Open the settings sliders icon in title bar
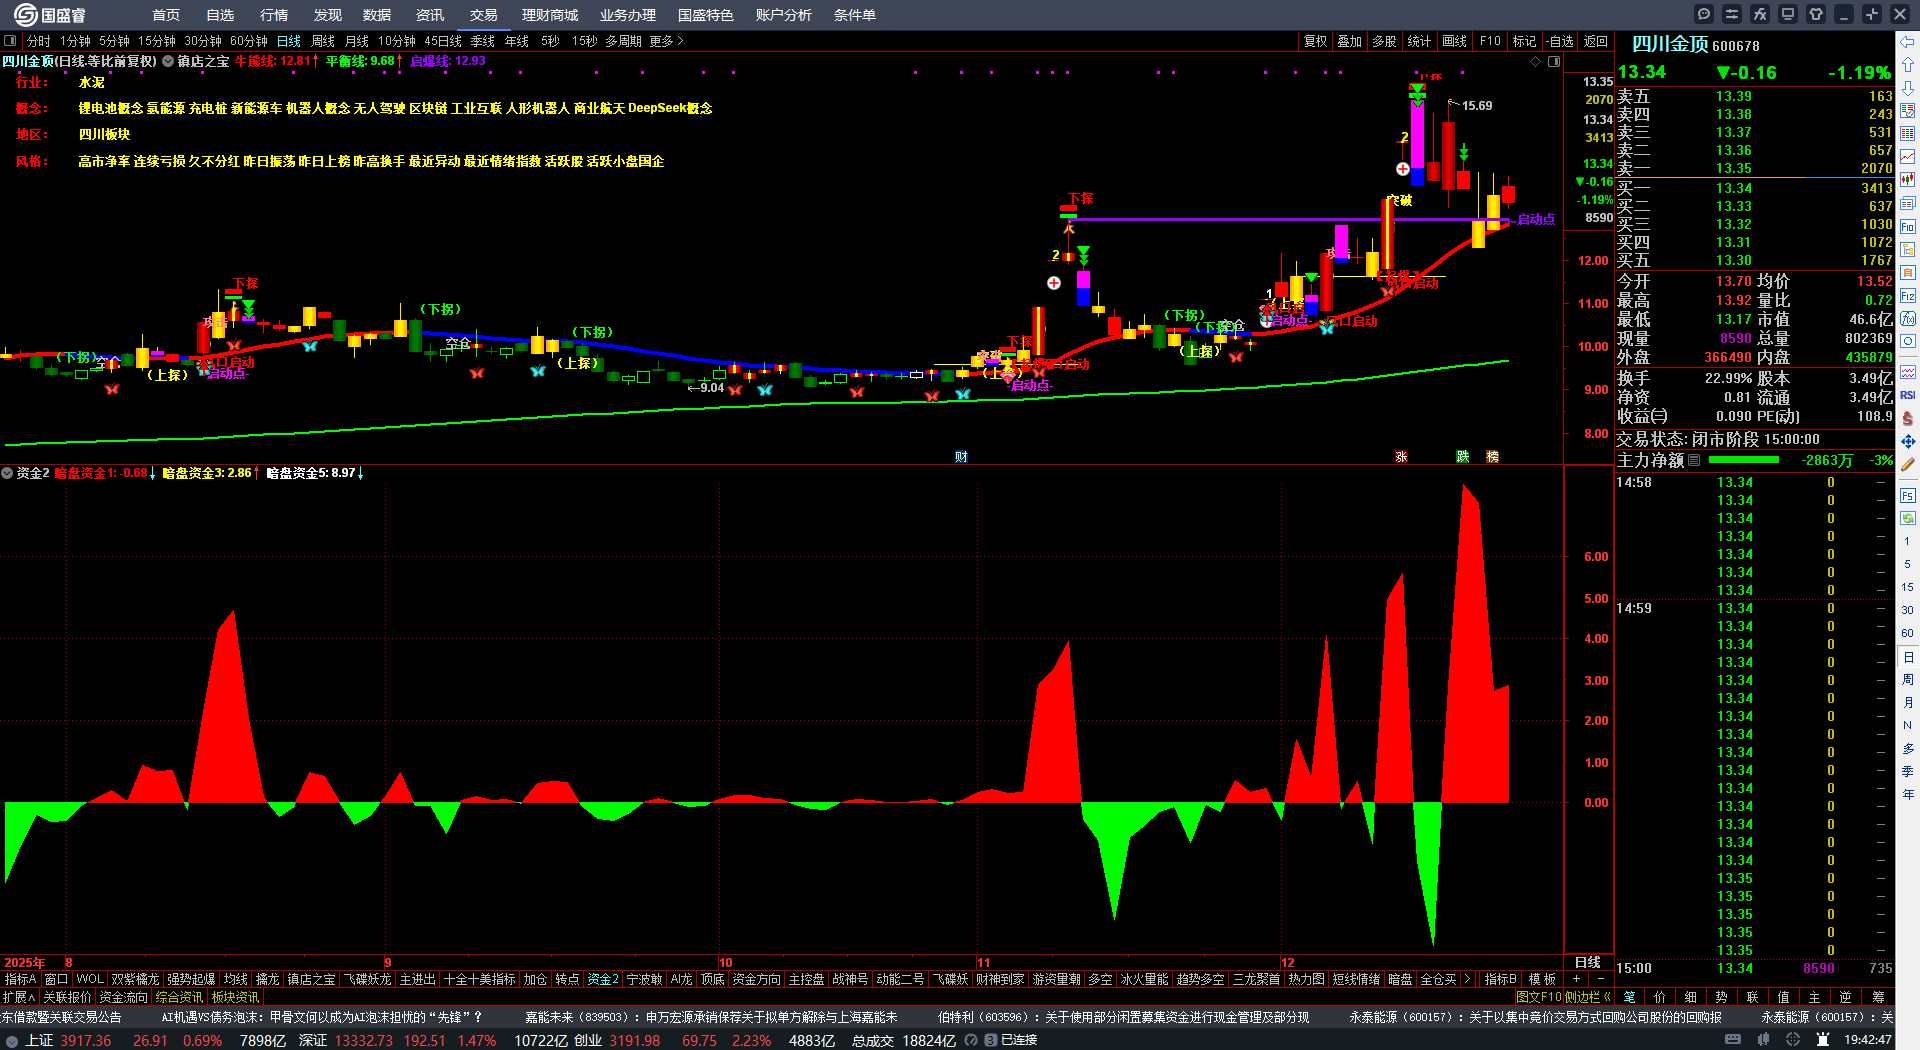 [x=1732, y=14]
